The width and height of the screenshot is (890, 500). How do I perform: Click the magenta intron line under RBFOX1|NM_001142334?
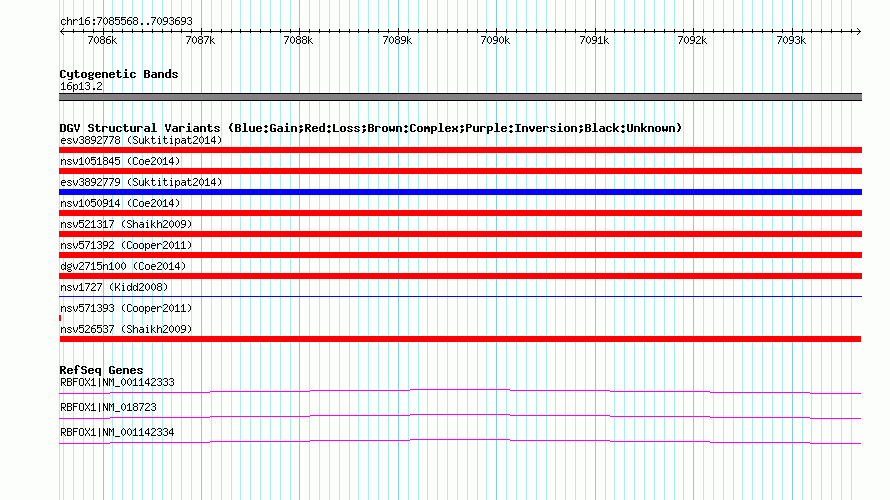click(x=460, y=441)
